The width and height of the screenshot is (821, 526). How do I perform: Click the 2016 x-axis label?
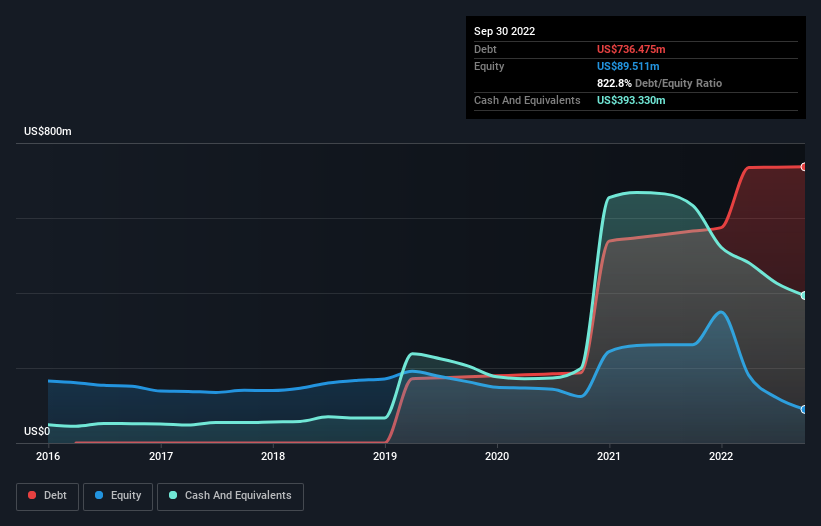pyautogui.click(x=48, y=456)
